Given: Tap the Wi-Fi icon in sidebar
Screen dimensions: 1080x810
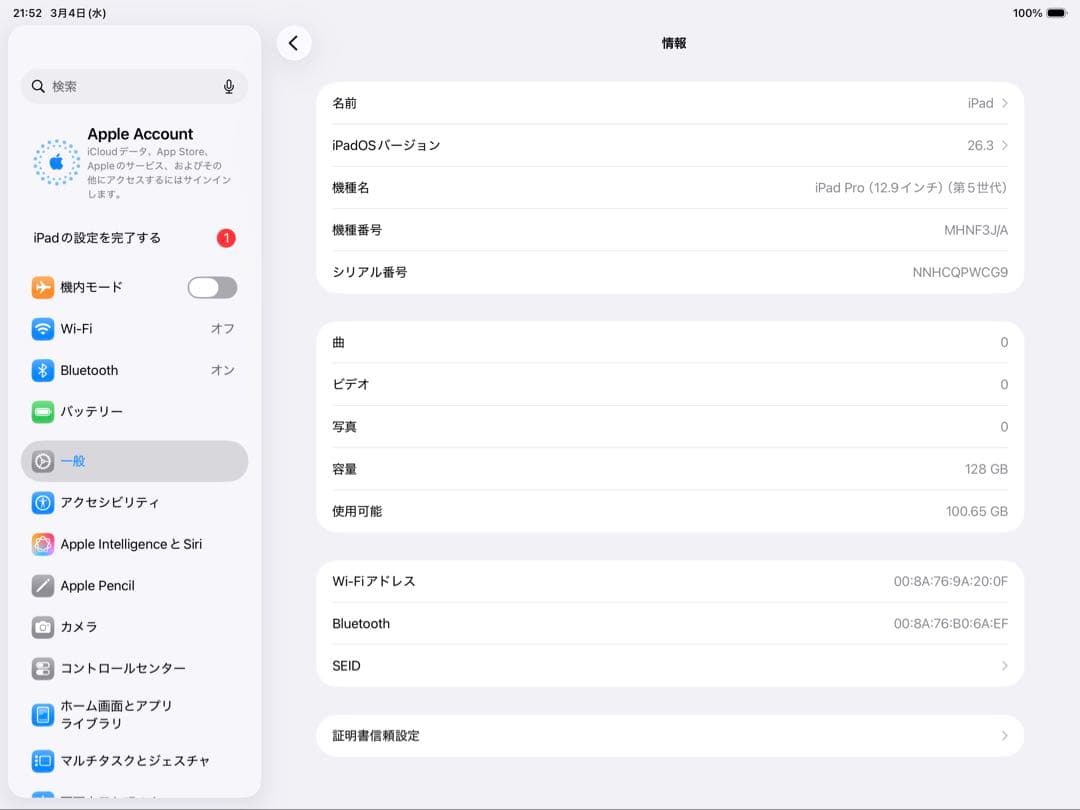Looking at the screenshot, I should click(43, 329).
